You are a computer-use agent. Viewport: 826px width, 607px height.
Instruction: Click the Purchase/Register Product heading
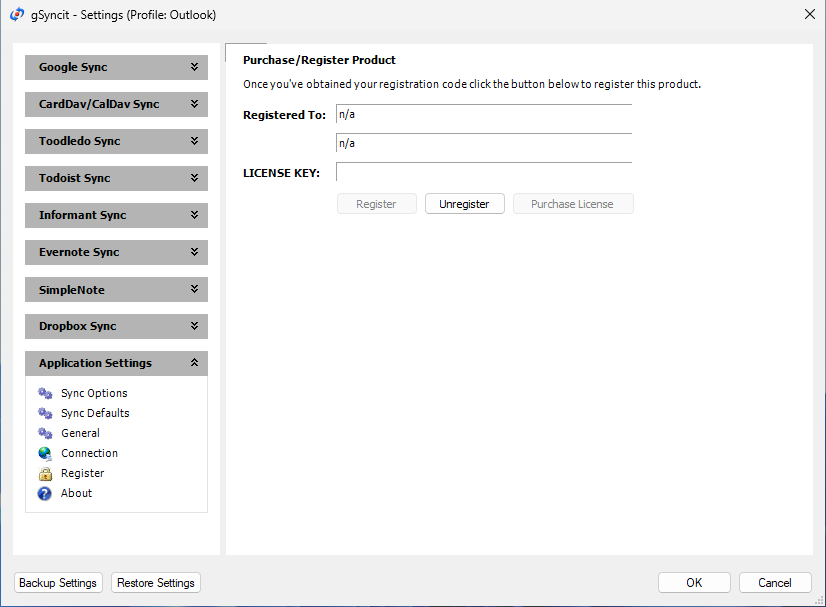click(319, 60)
